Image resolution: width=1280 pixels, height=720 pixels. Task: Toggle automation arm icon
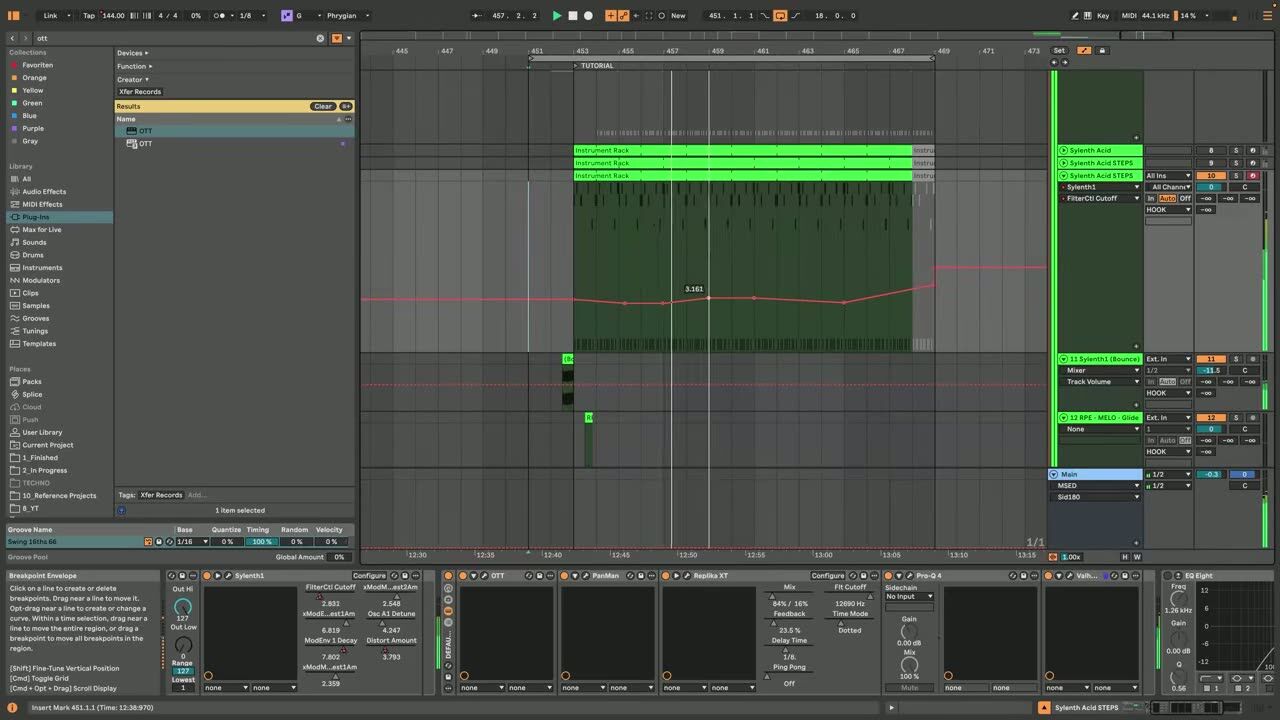pos(624,16)
